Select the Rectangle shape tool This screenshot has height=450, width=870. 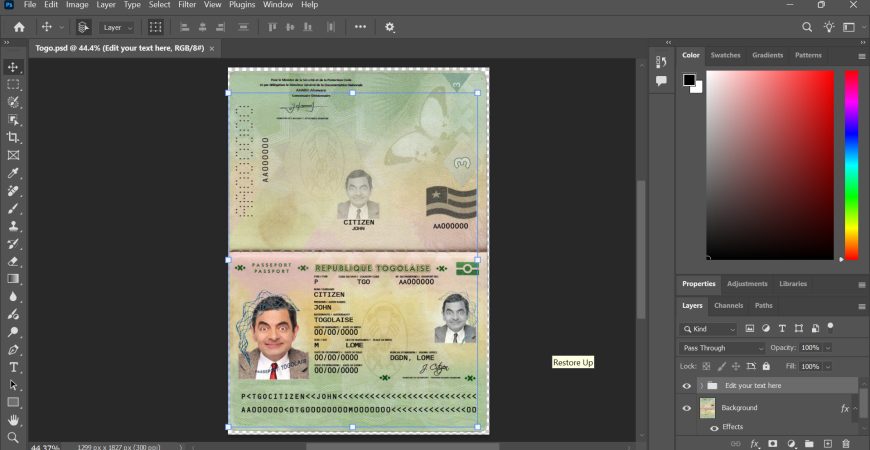(13, 402)
